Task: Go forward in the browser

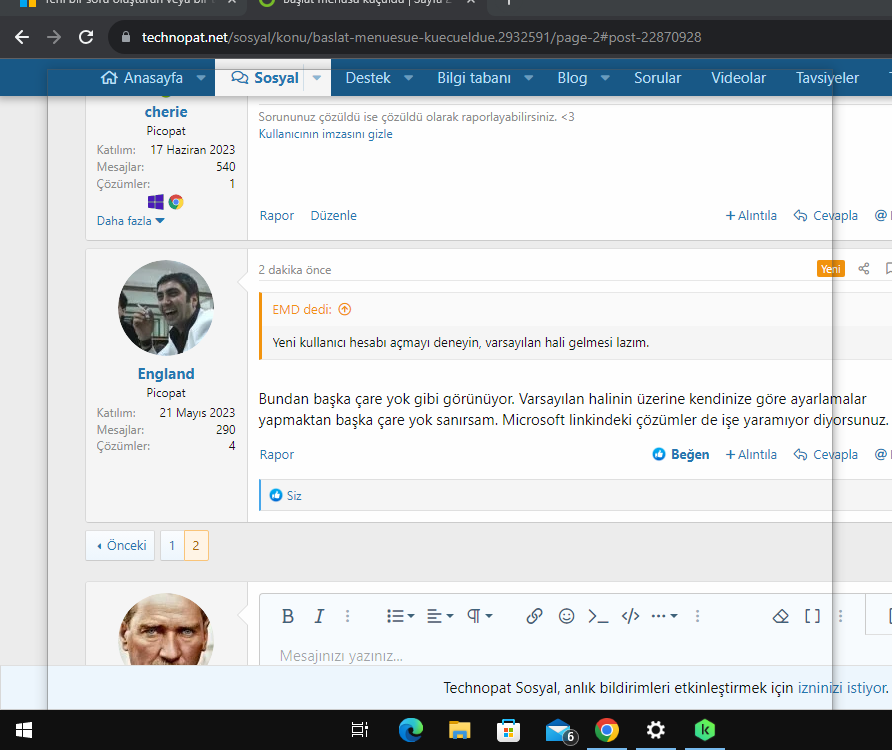Action: click(54, 38)
